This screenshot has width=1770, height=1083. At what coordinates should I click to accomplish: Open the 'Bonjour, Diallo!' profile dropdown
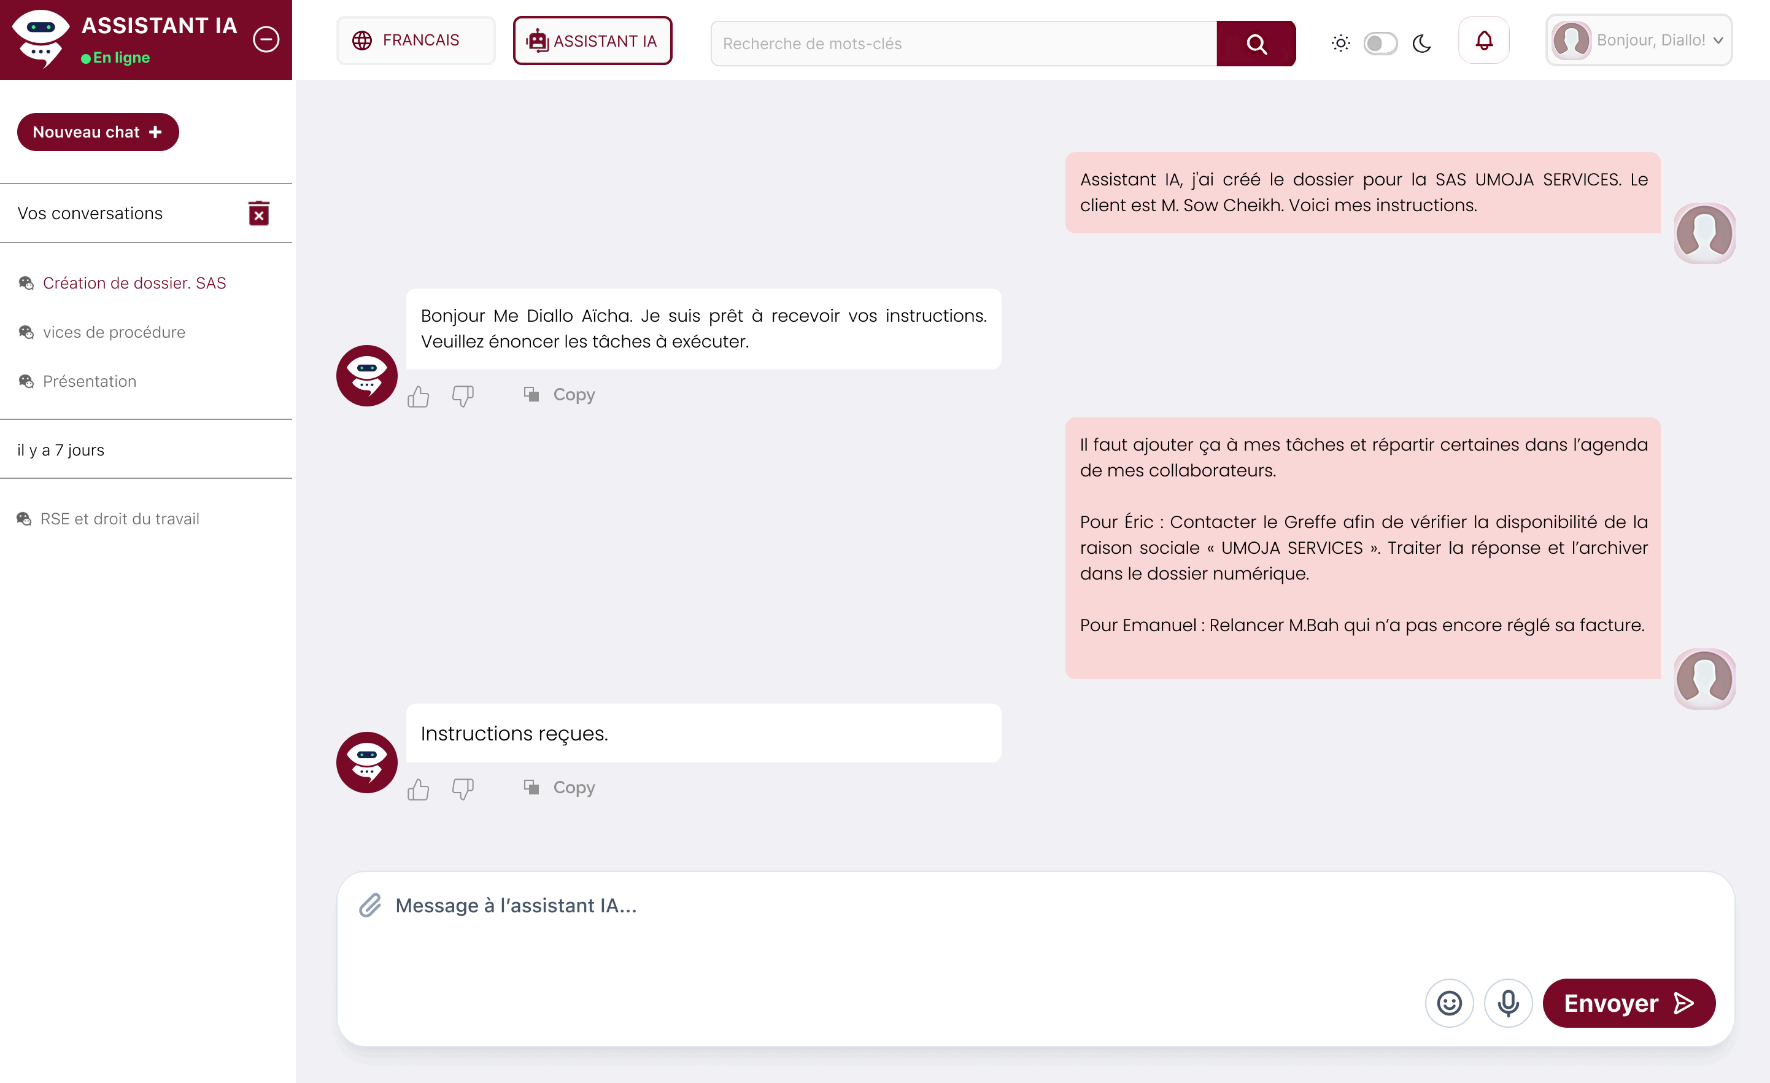pos(1638,40)
